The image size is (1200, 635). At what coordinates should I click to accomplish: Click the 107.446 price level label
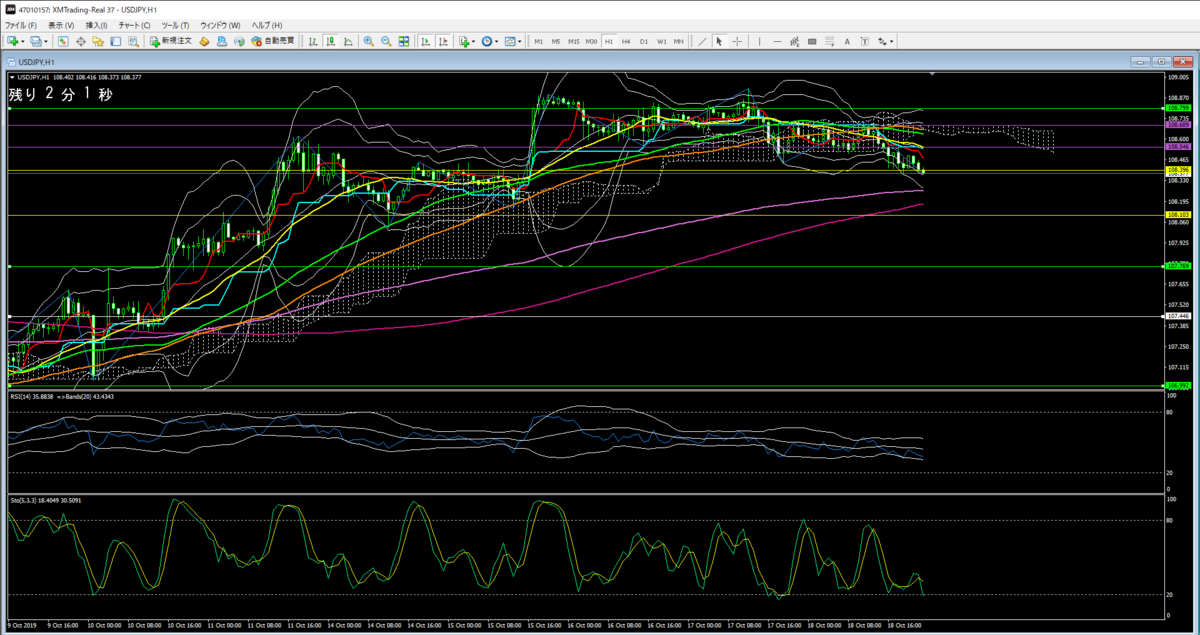click(1178, 316)
